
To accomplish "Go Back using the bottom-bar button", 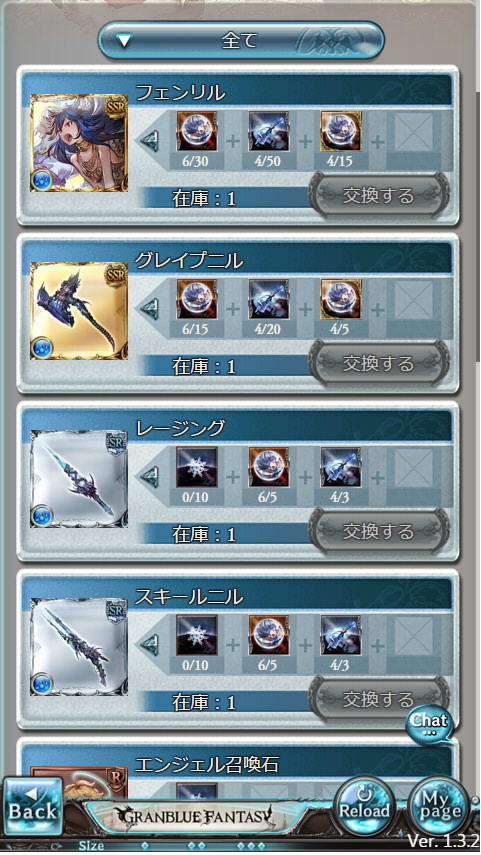I will point(33,808).
